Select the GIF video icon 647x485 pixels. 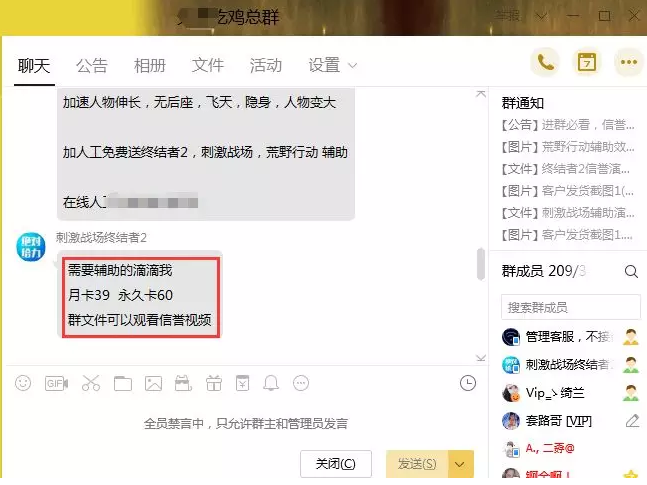(x=57, y=383)
